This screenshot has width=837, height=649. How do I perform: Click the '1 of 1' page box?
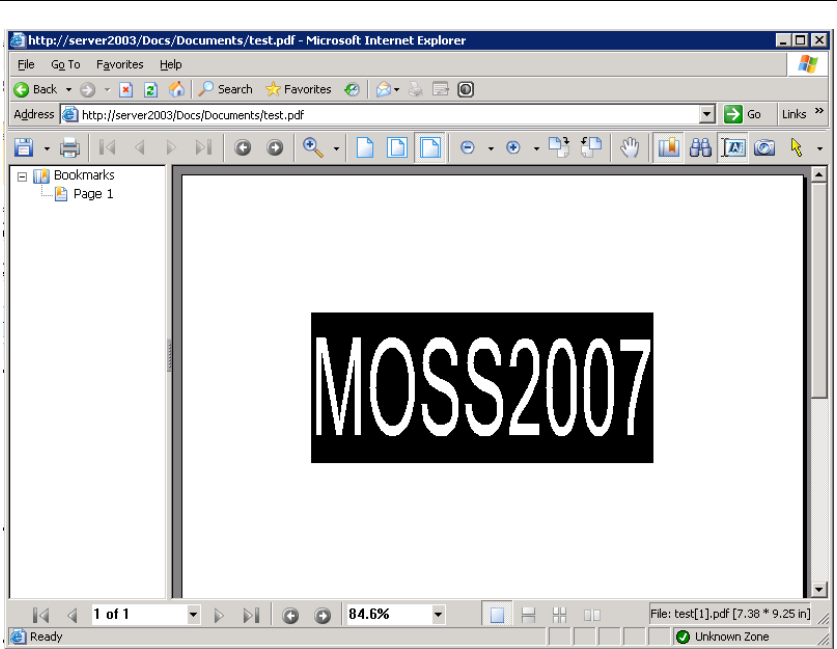tap(139, 614)
